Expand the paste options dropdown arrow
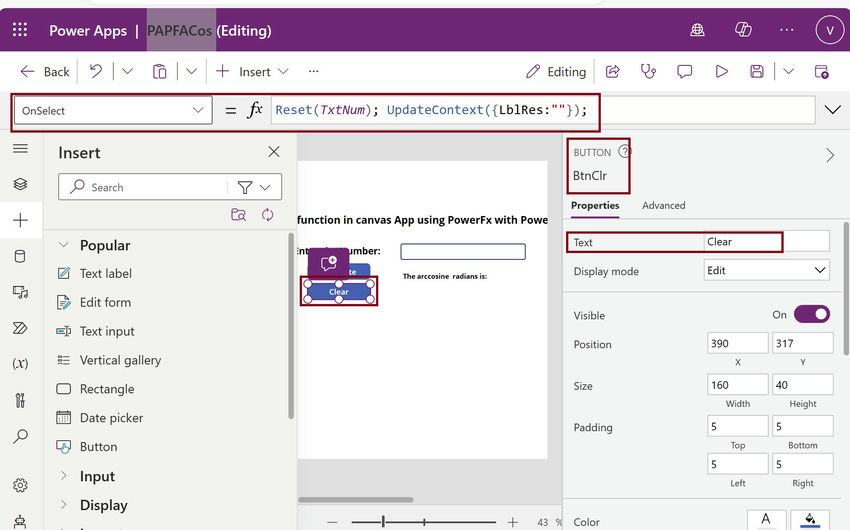850x530 pixels. [x=191, y=71]
